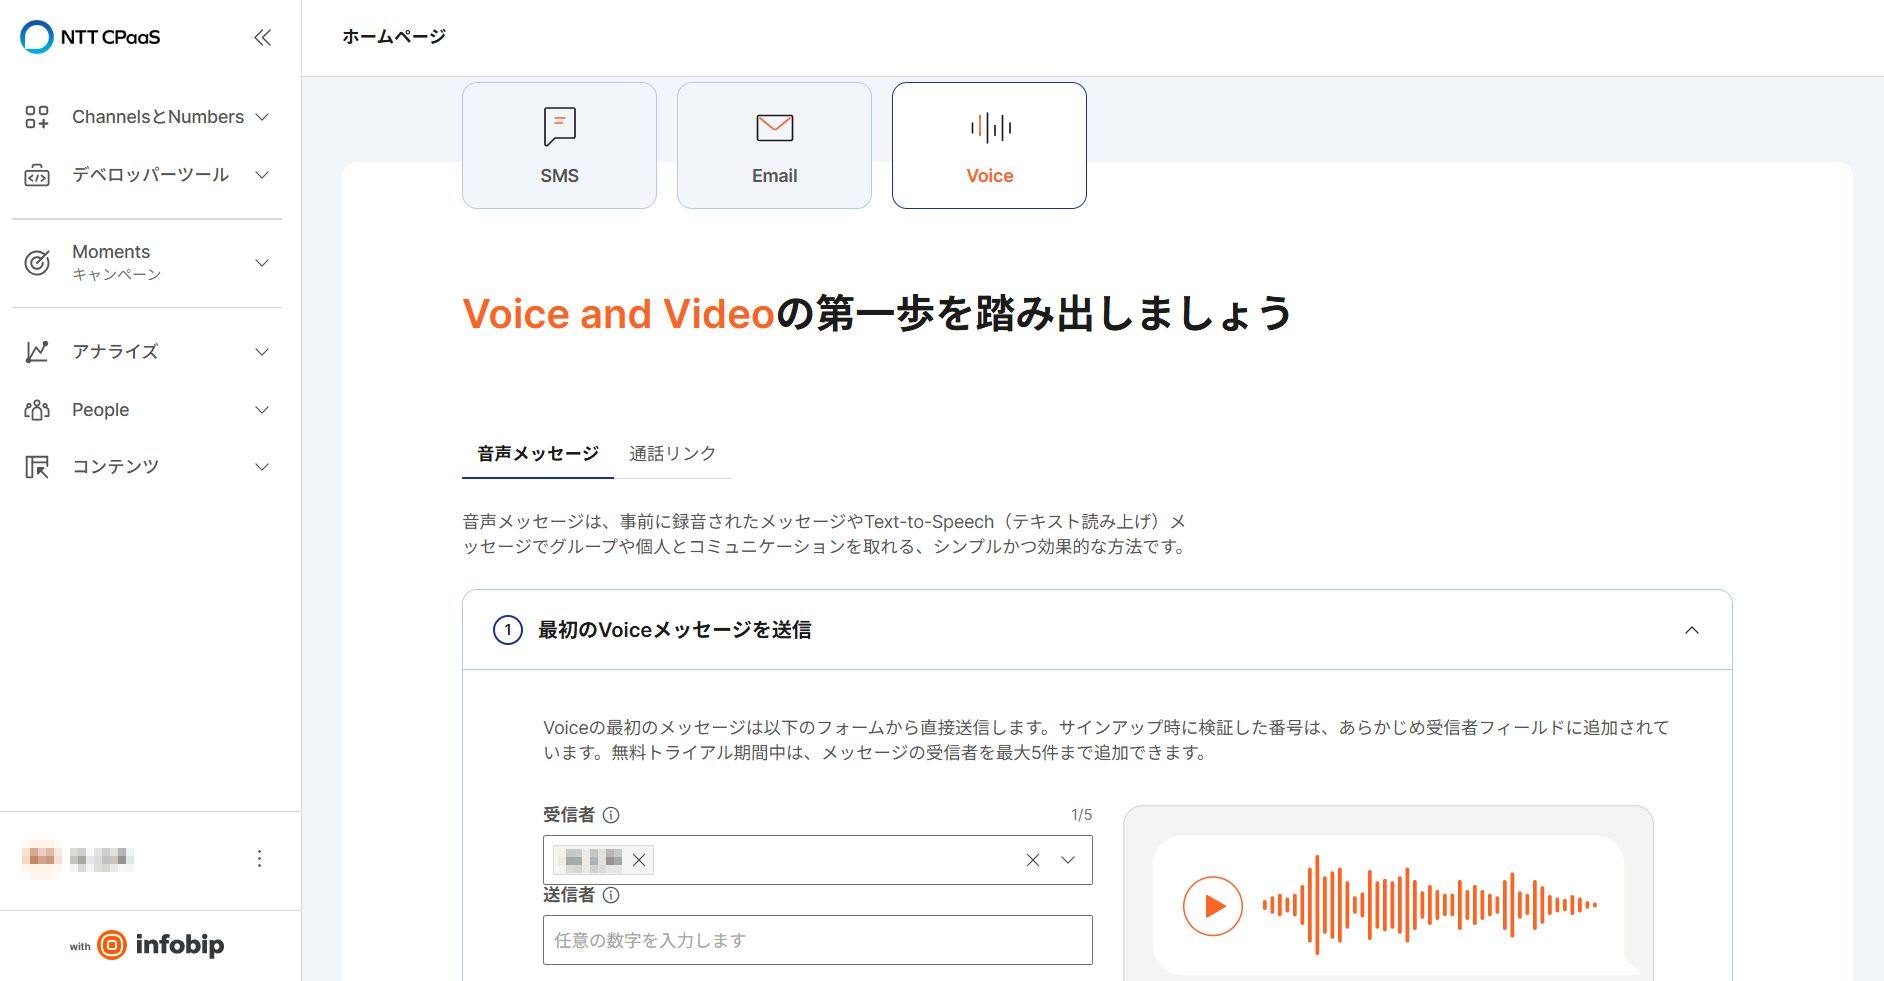The width and height of the screenshot is (1884, 981).
Task: Open the 受信者 dropdown arrow
Action: tap(1068, 860)
